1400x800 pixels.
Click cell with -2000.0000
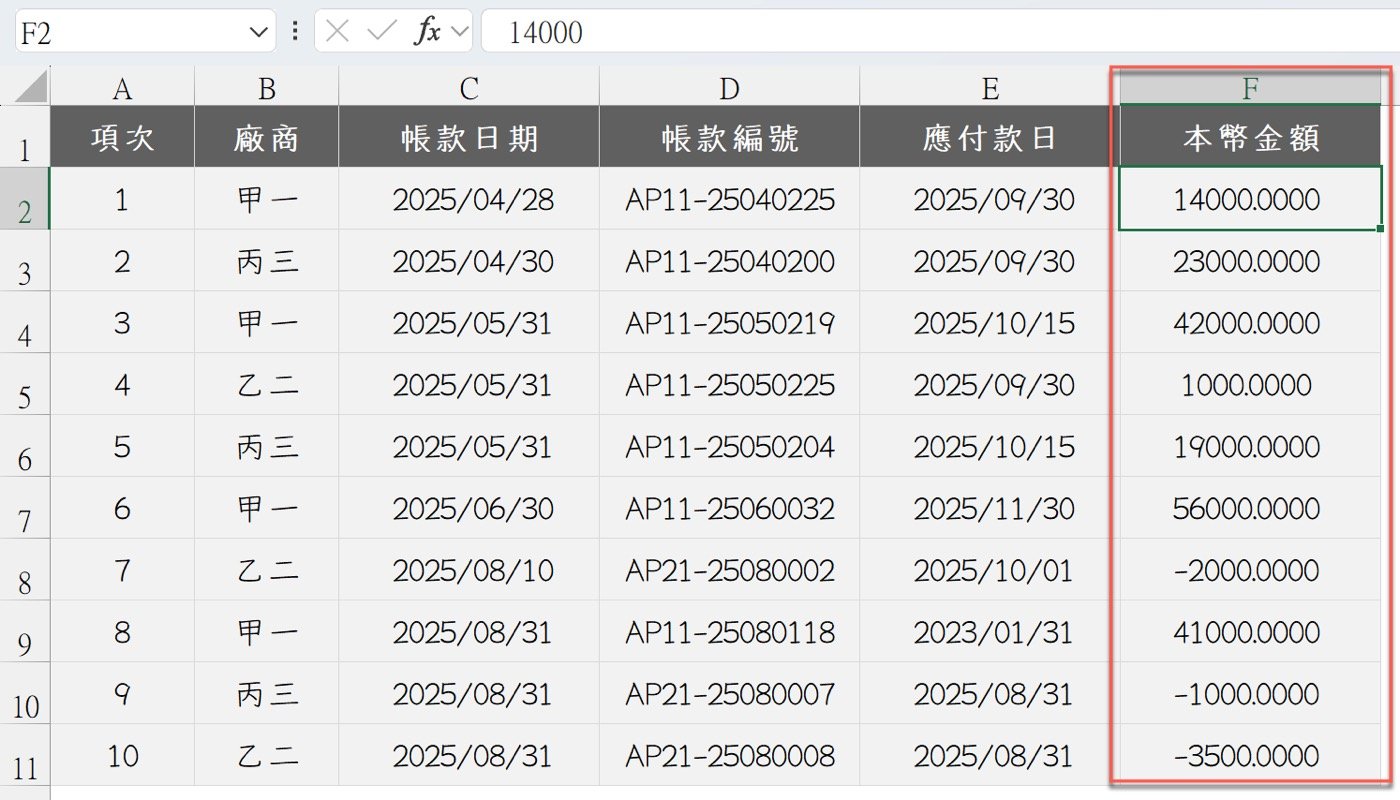click(x=1250, y=570)
